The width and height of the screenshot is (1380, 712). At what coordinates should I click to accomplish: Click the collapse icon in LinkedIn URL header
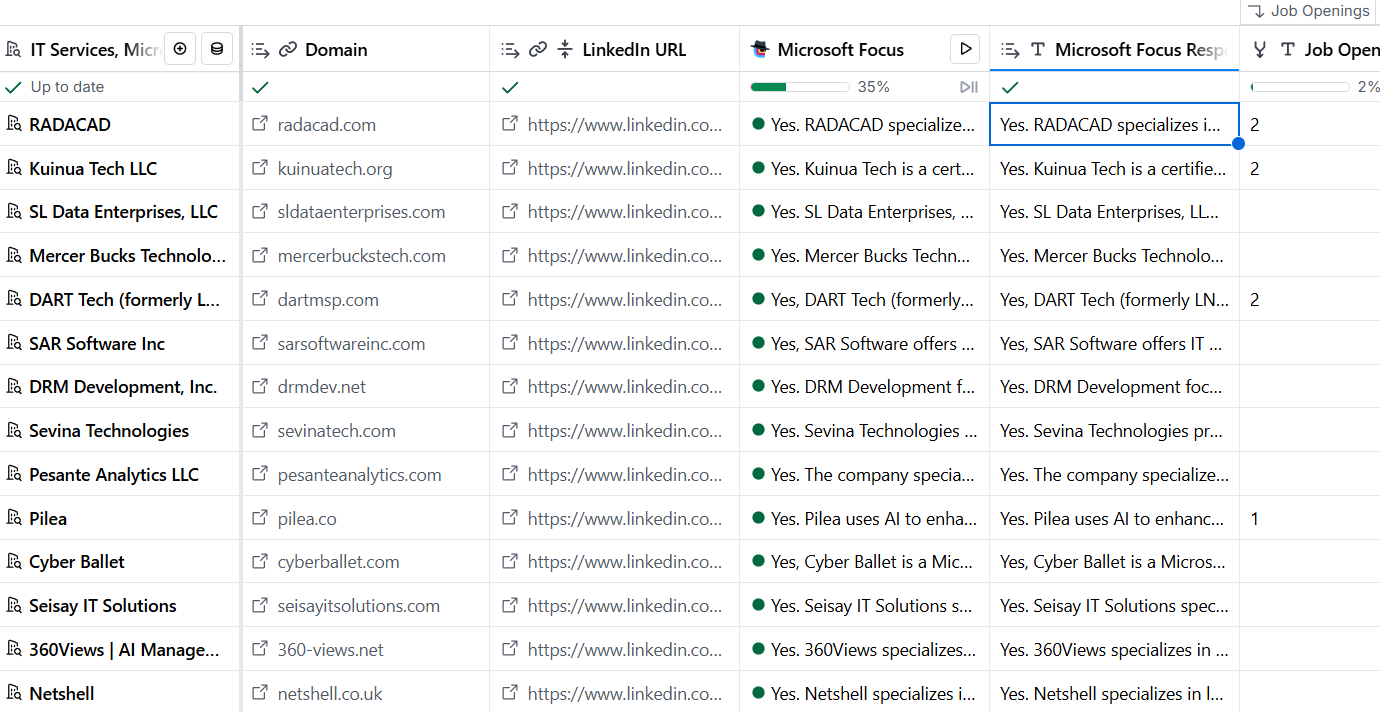pyautogui.click(x=565, y=49)
